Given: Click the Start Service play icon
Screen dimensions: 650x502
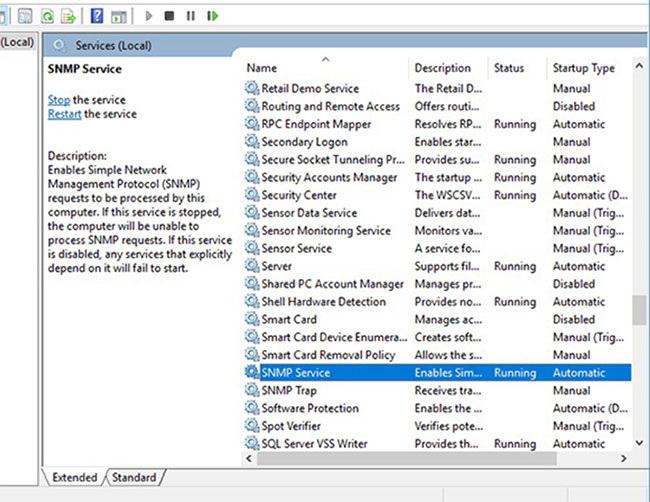Looking at the screenshot, I should coord(149,16).
